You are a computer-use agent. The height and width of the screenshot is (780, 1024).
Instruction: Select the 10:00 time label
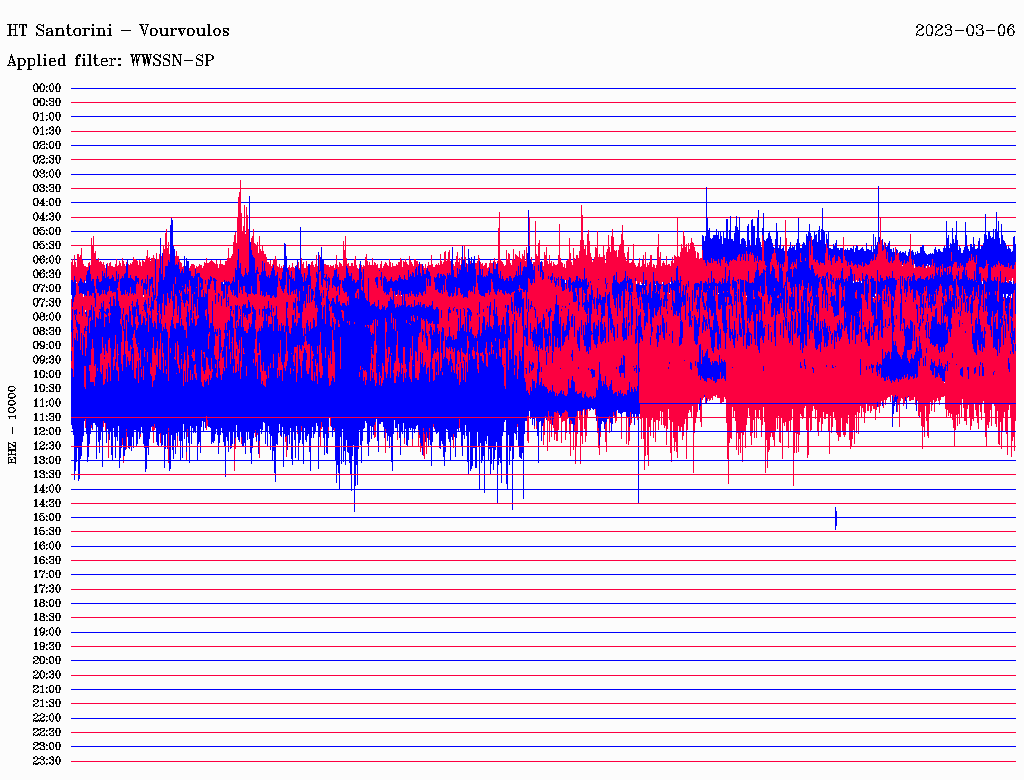[x=47, y=374]
